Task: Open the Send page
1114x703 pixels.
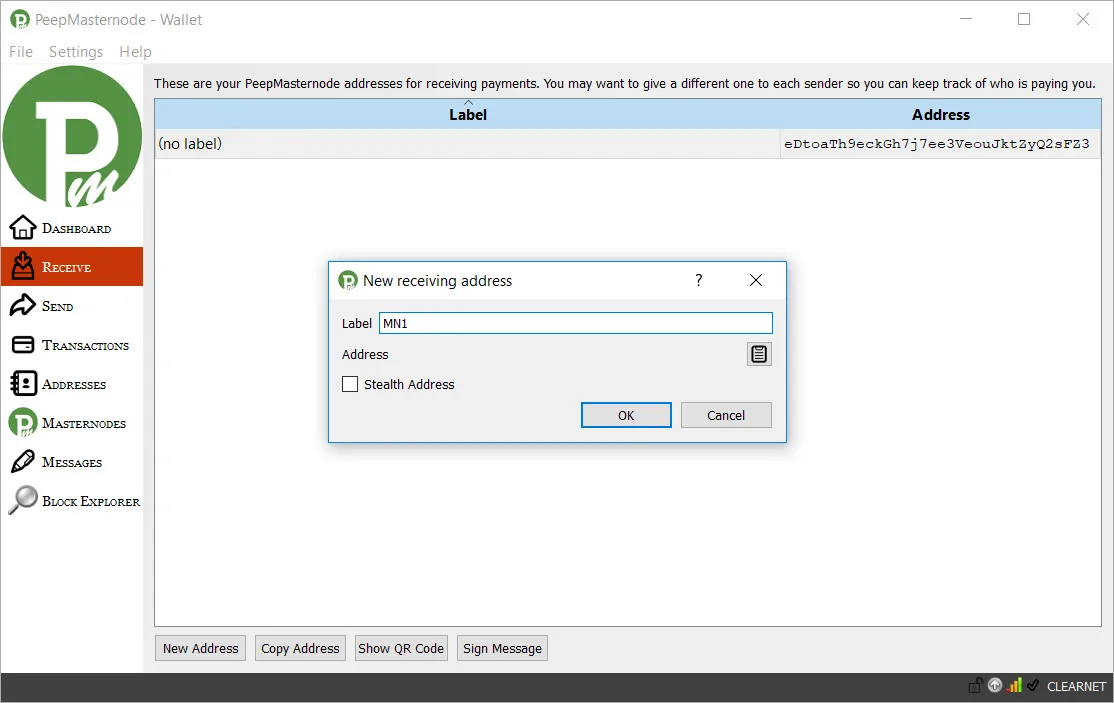Action: 72,306
